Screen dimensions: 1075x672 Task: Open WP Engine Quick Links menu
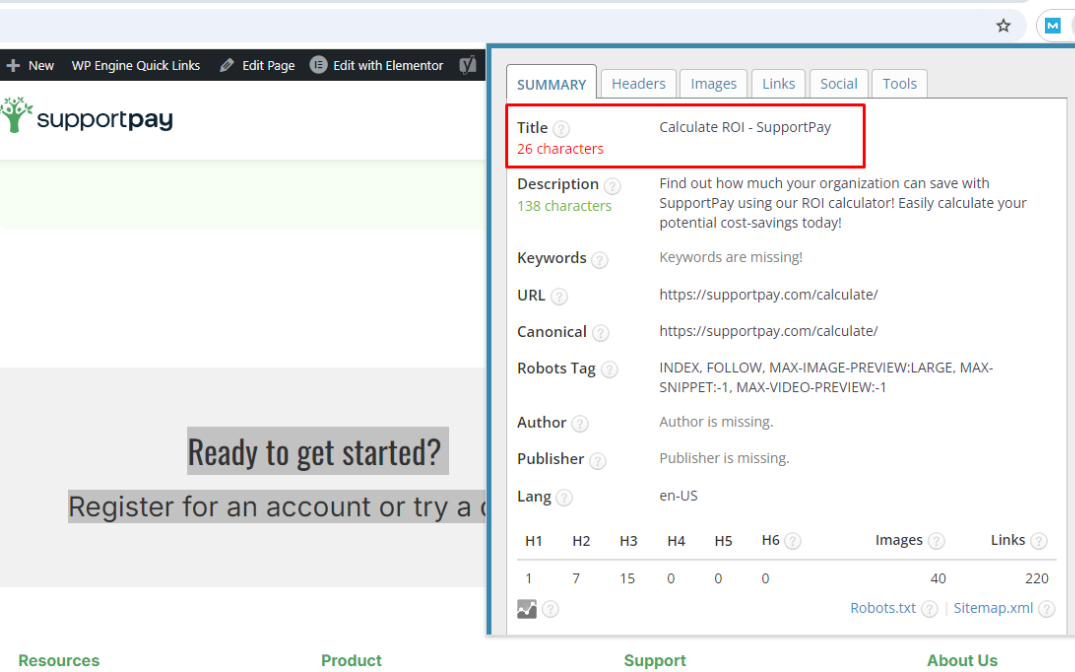click(x=135, y=65)
